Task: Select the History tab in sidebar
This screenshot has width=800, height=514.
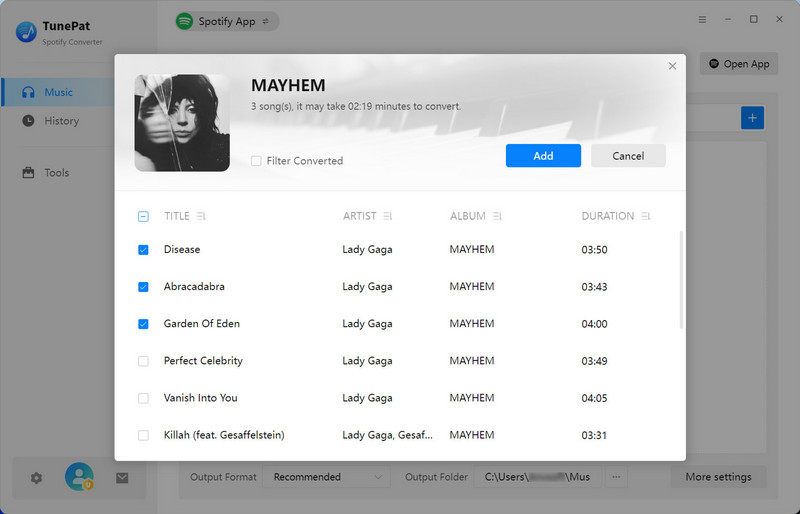Action: 58,121
